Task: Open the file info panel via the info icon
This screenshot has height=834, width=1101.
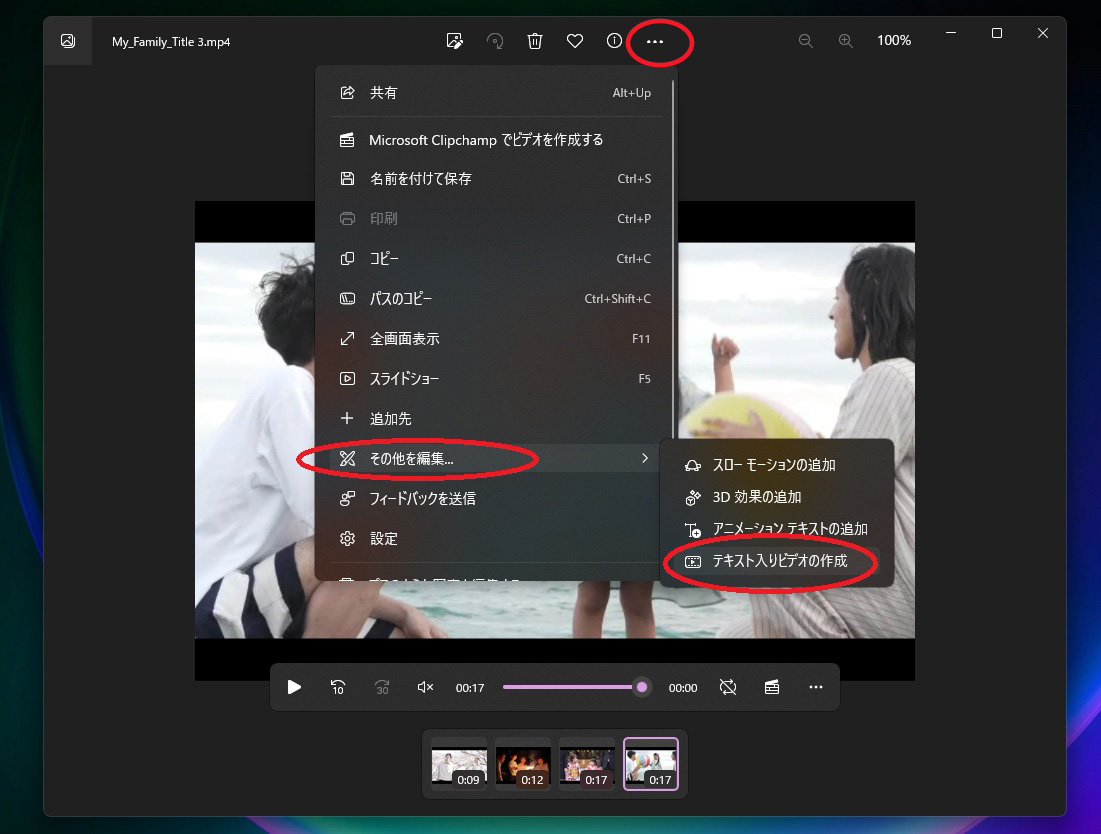Action: 614,41
